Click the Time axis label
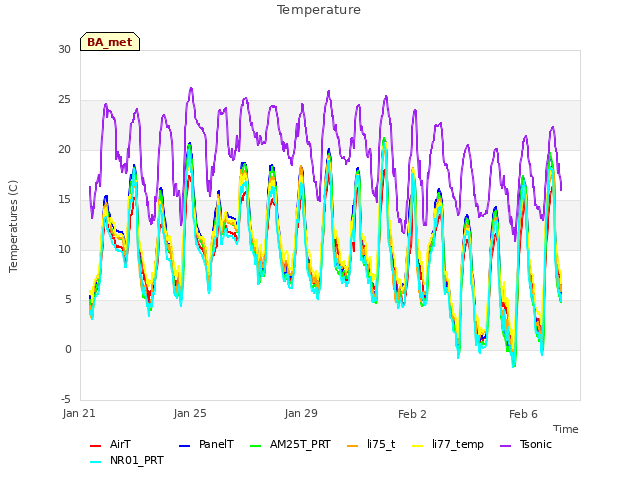Viewport: 640px width, 480px height. coord(566,429)
